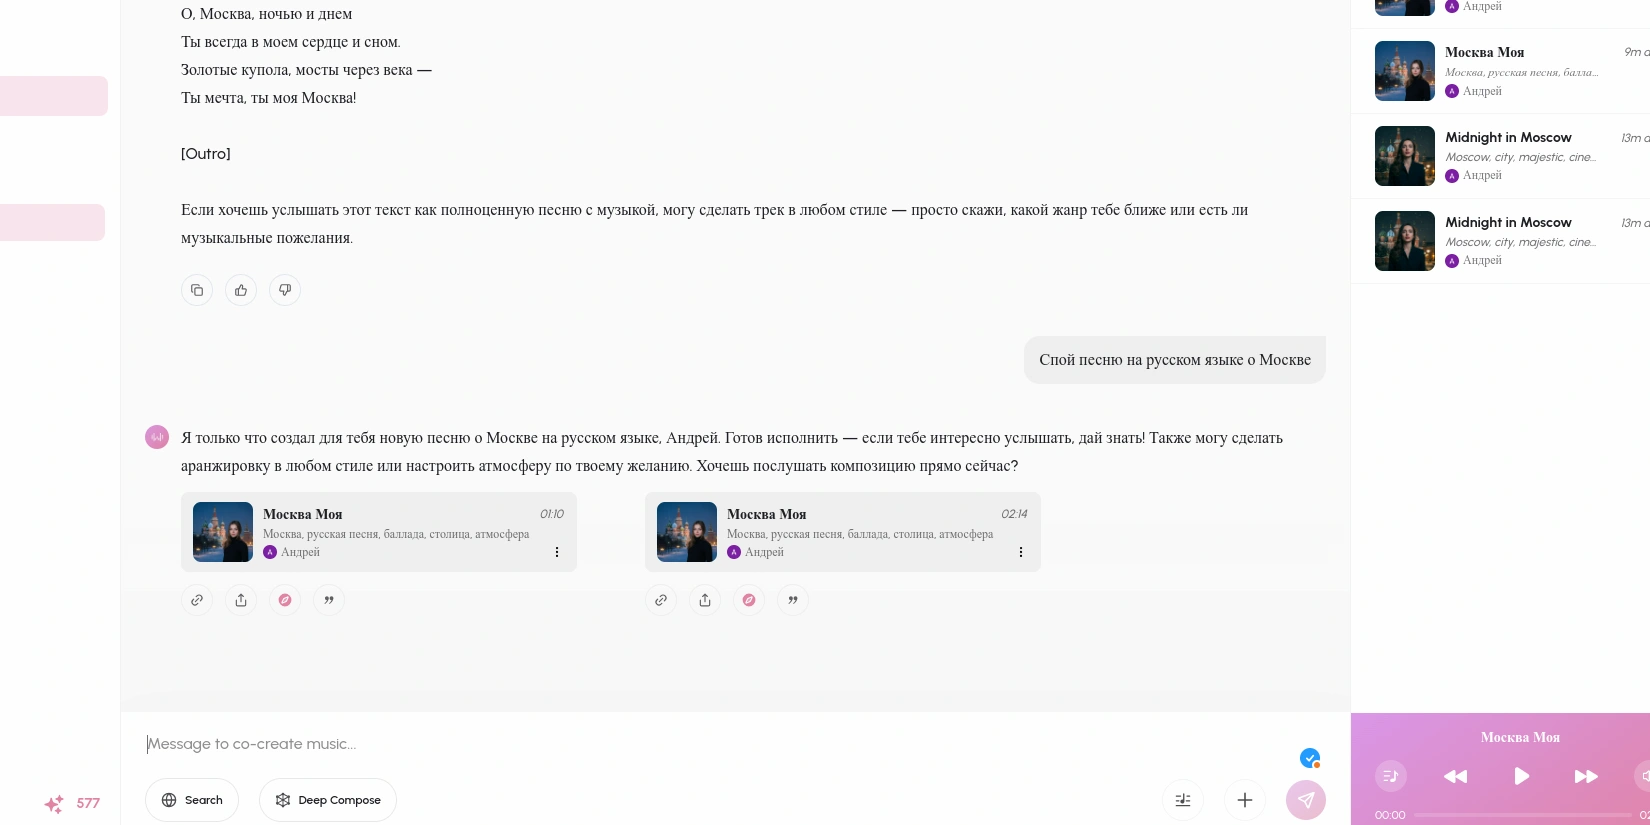Play the Москва Моя track in player
This screenshot has width=1650, height=825.
(1521, 776)
